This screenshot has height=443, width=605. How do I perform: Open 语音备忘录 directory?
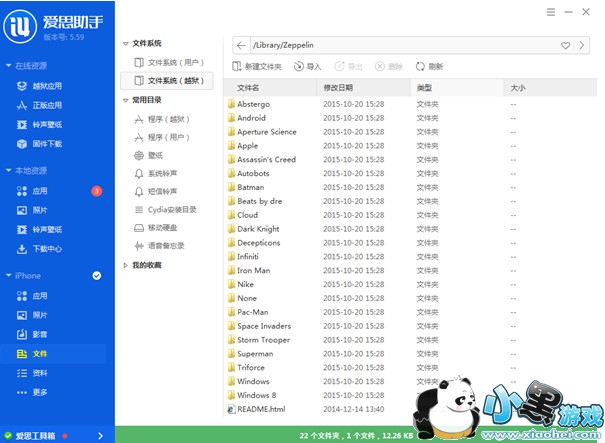click(x=159, y=246)
